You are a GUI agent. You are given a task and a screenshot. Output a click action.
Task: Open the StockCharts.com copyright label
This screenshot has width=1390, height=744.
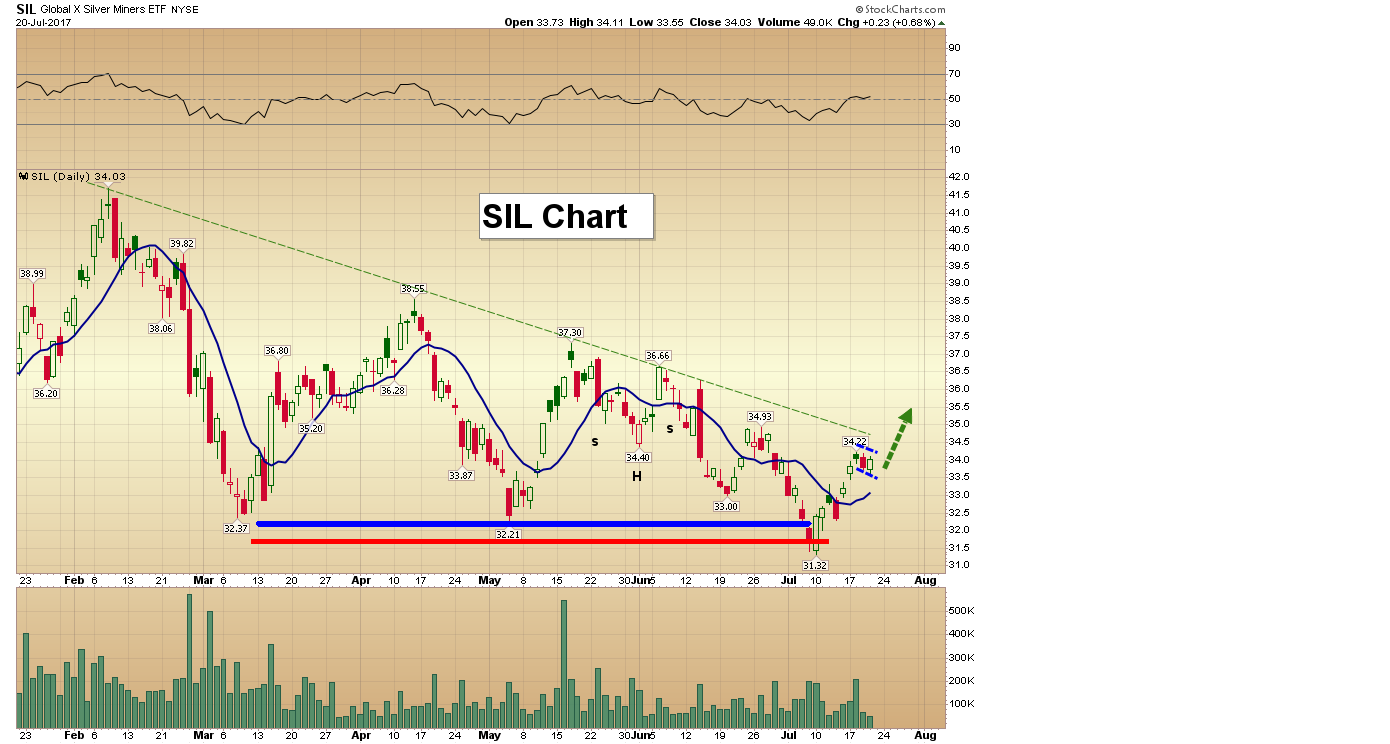(x=899, y=8)
